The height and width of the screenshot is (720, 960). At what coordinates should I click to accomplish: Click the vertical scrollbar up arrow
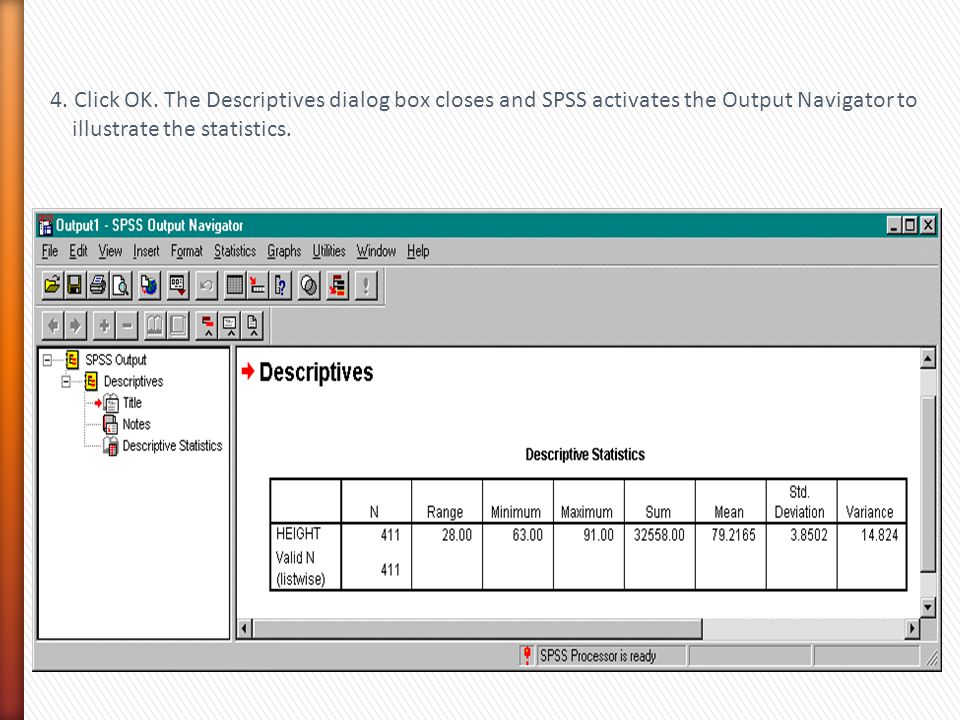928,359
